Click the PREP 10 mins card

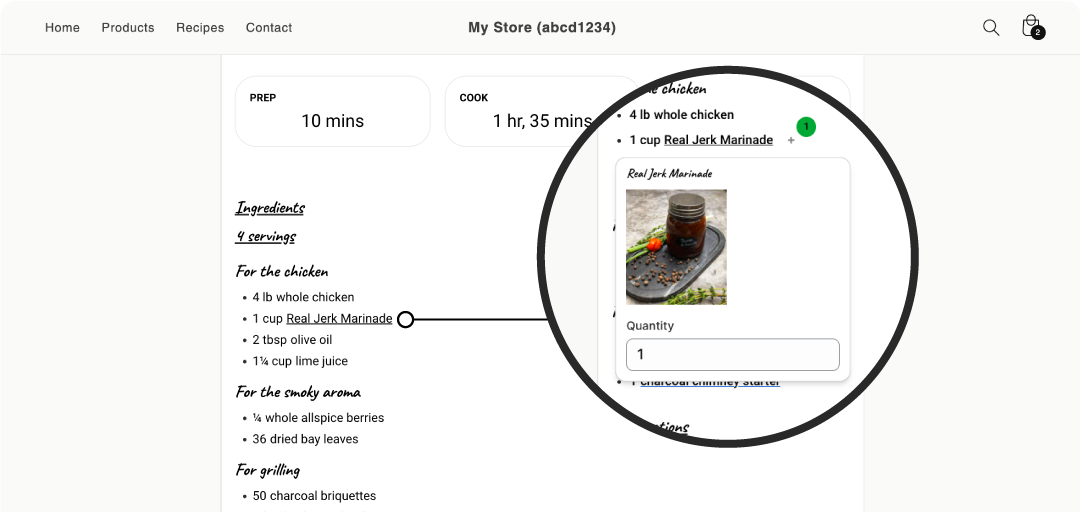coord(333,111)
